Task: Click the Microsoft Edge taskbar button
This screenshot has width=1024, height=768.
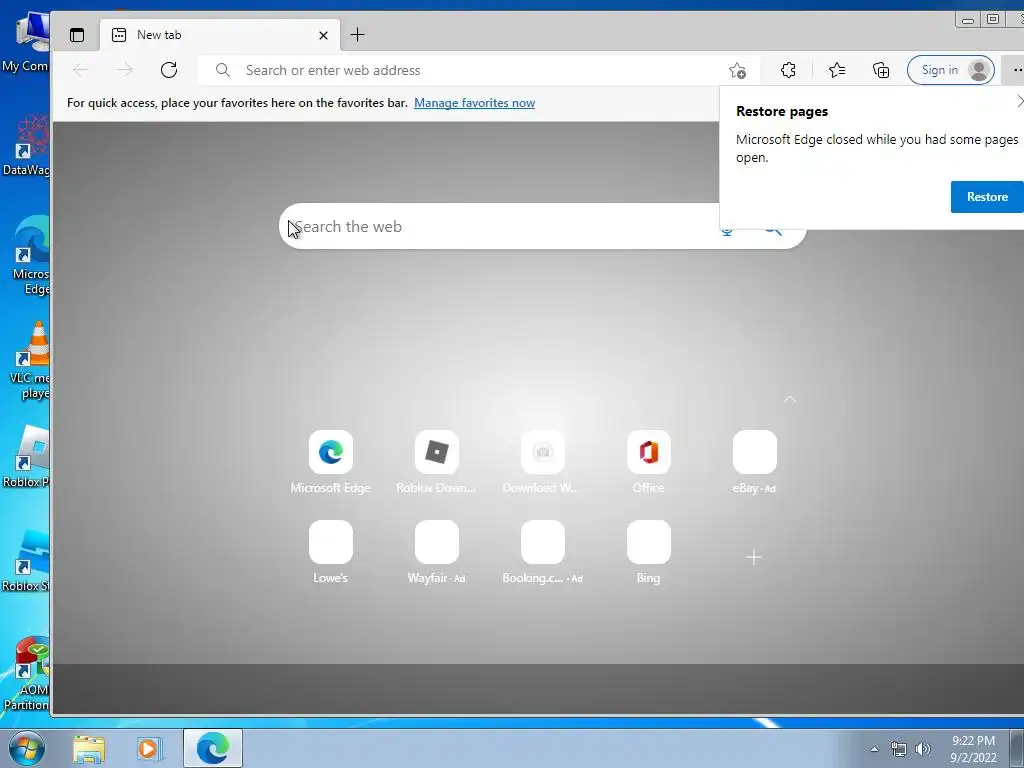Action: coord(213,748)
